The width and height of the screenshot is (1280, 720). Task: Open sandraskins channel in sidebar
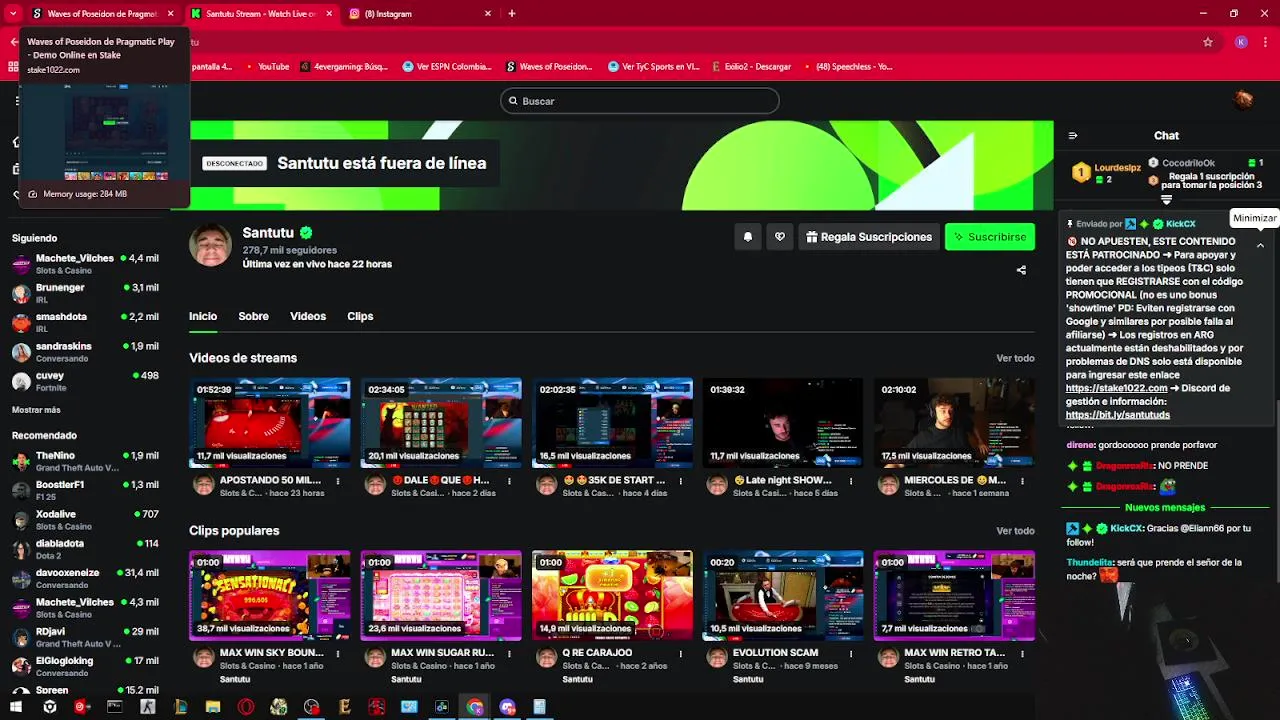click(x=85, y=352)
